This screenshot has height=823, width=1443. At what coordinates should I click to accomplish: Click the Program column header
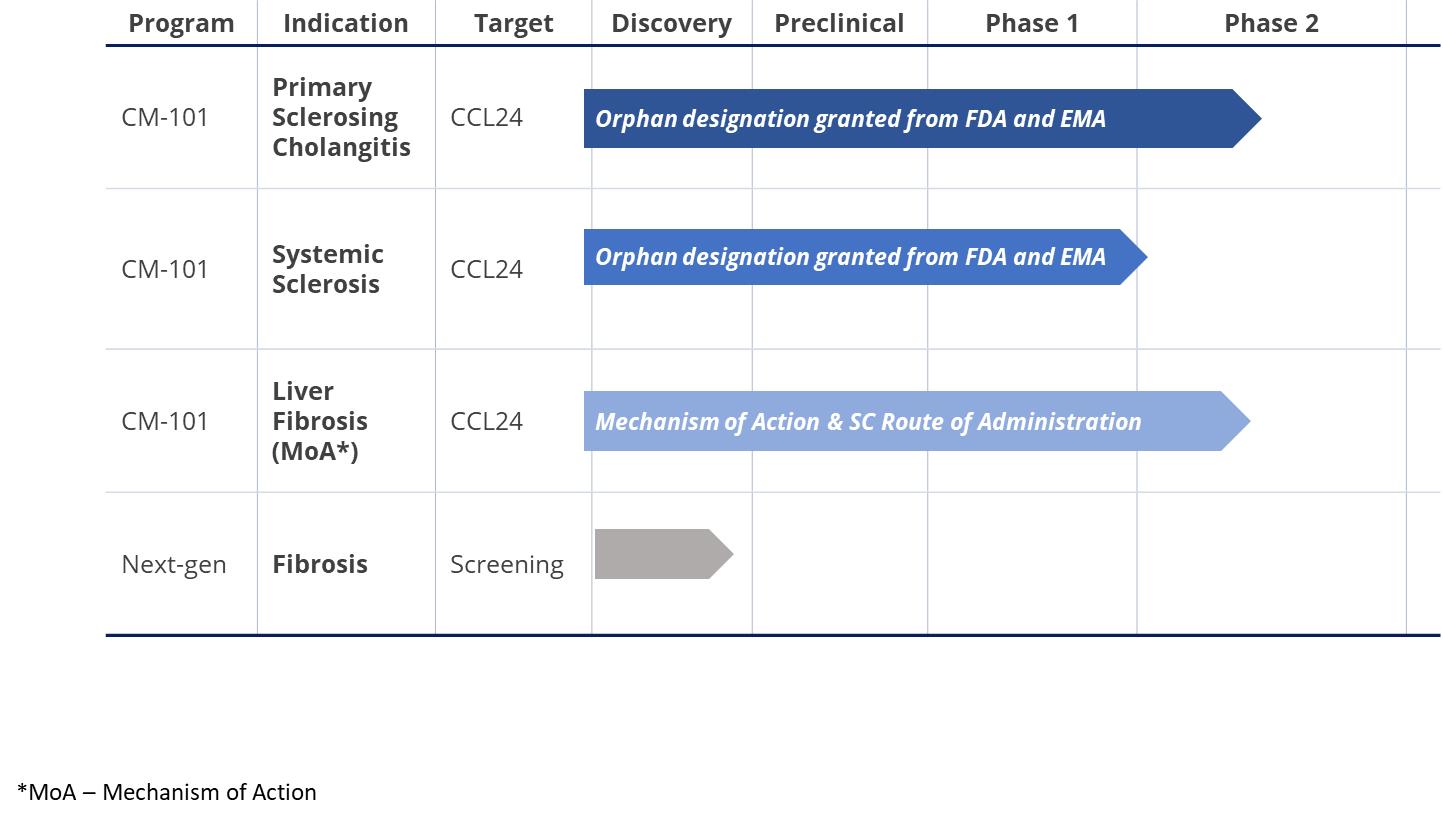click(181, 23)
